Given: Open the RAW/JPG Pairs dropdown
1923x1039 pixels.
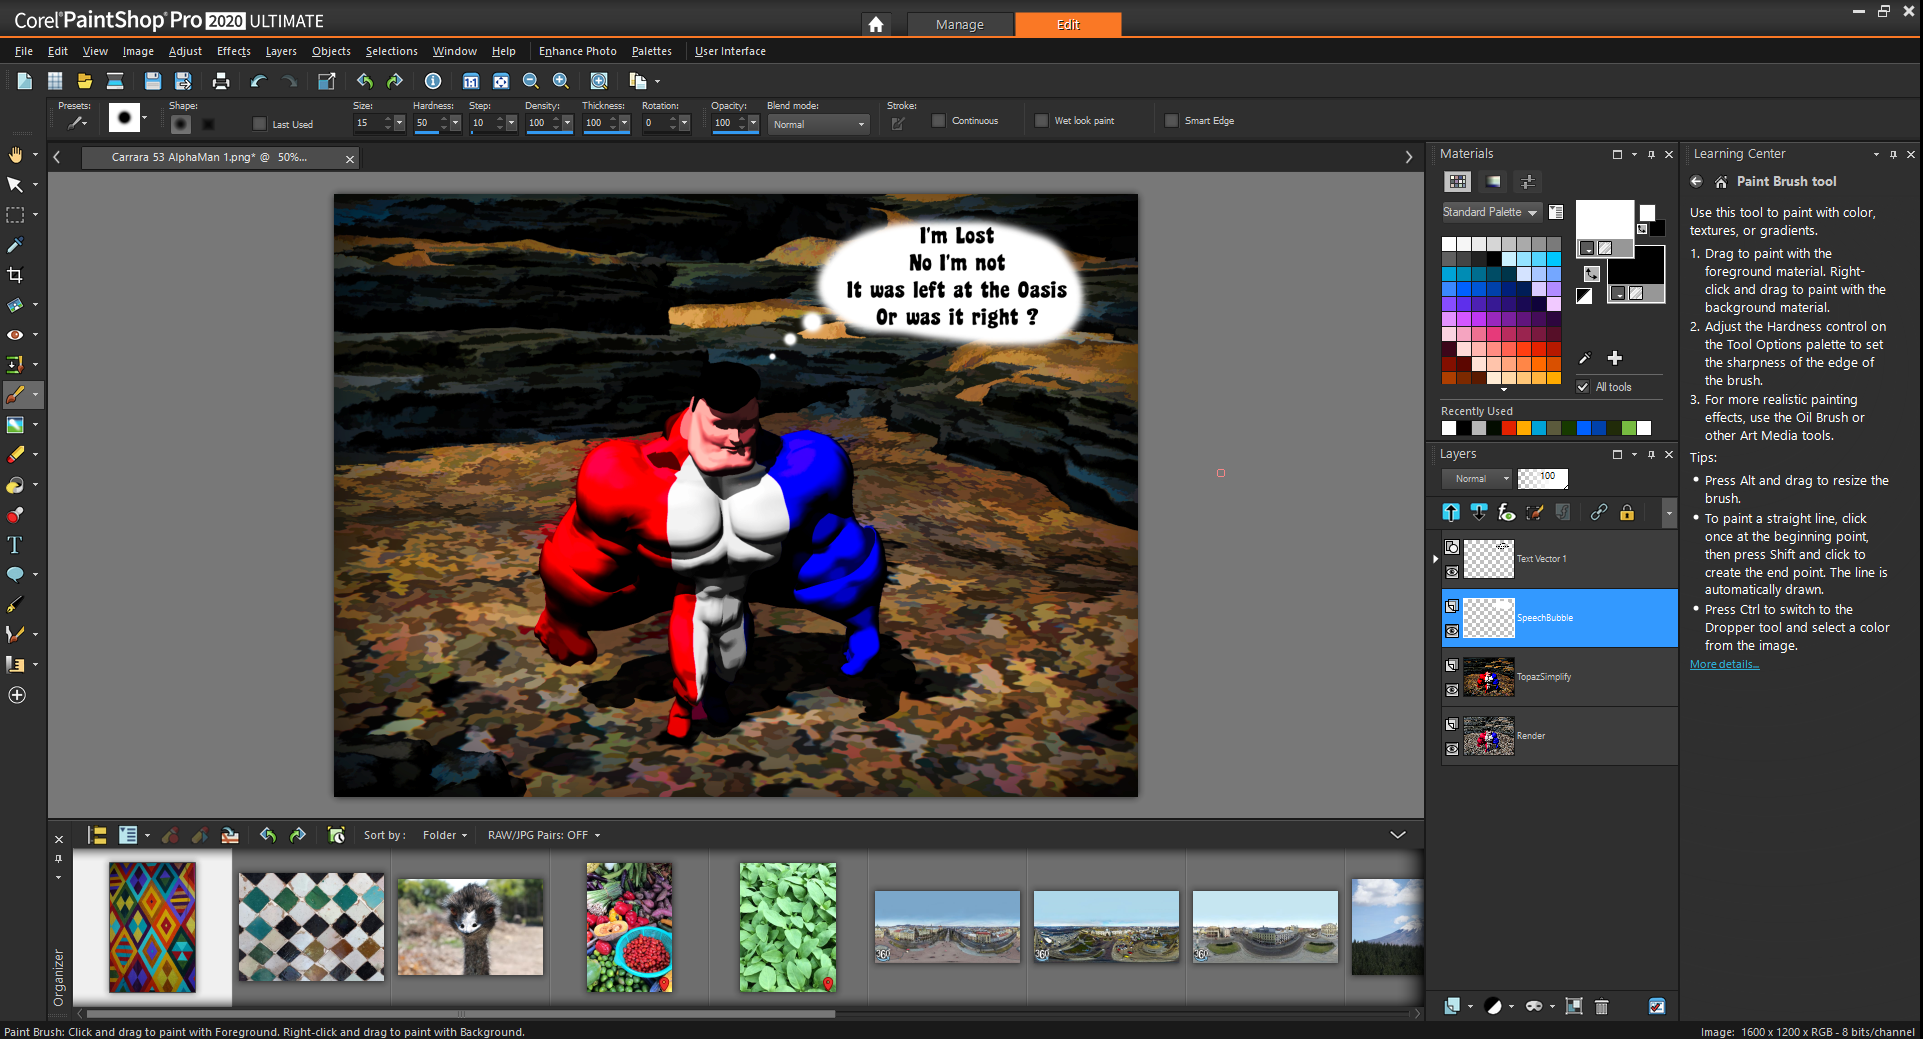Looking at the screenshot, I should pyautogui.click(x=544, y=835).
